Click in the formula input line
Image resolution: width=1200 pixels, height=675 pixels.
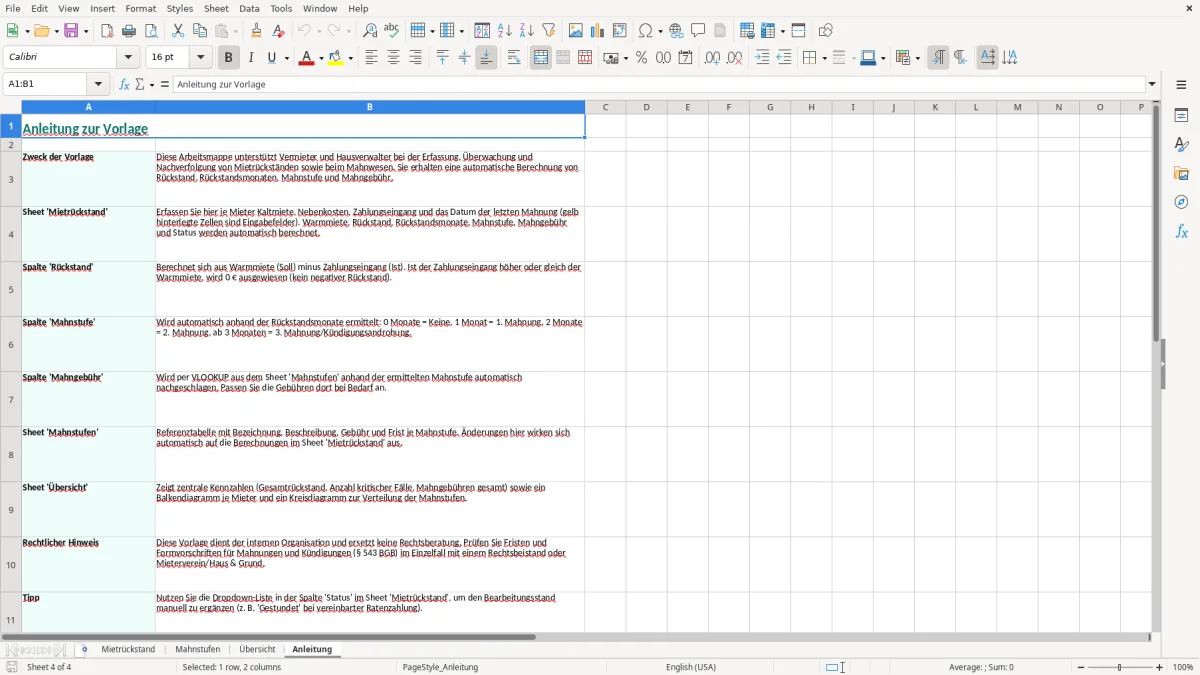pos(659,85)
